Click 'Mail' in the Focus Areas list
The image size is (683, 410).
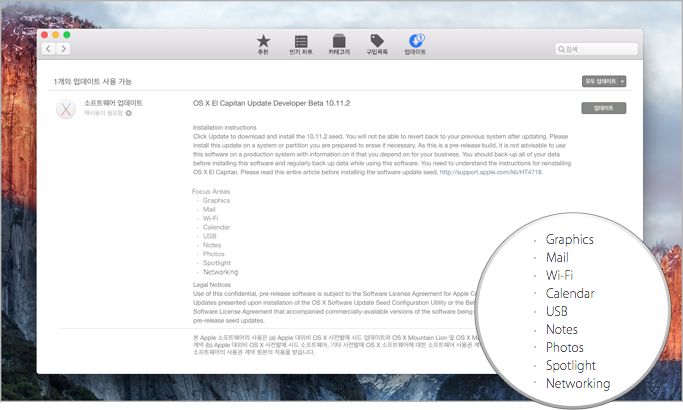[209, 210]
